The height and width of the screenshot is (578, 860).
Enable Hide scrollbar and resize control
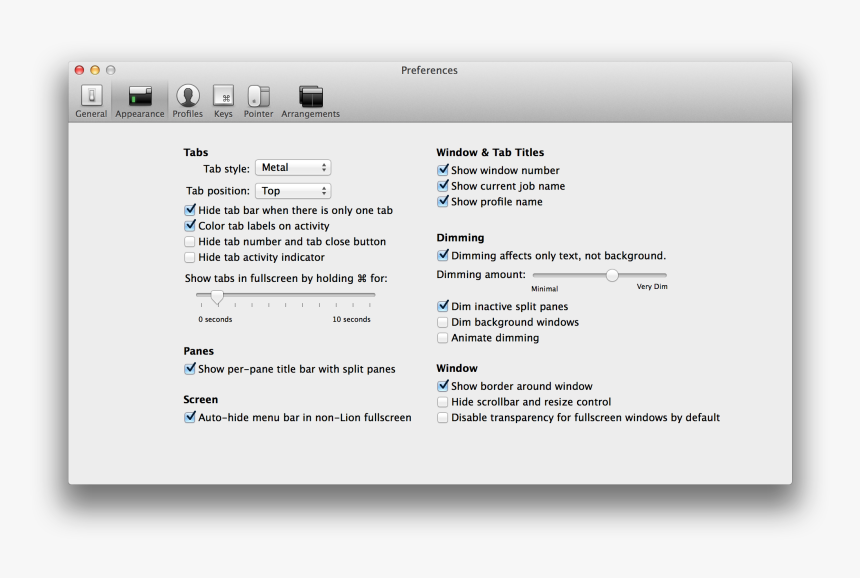[x=443, y=402]
